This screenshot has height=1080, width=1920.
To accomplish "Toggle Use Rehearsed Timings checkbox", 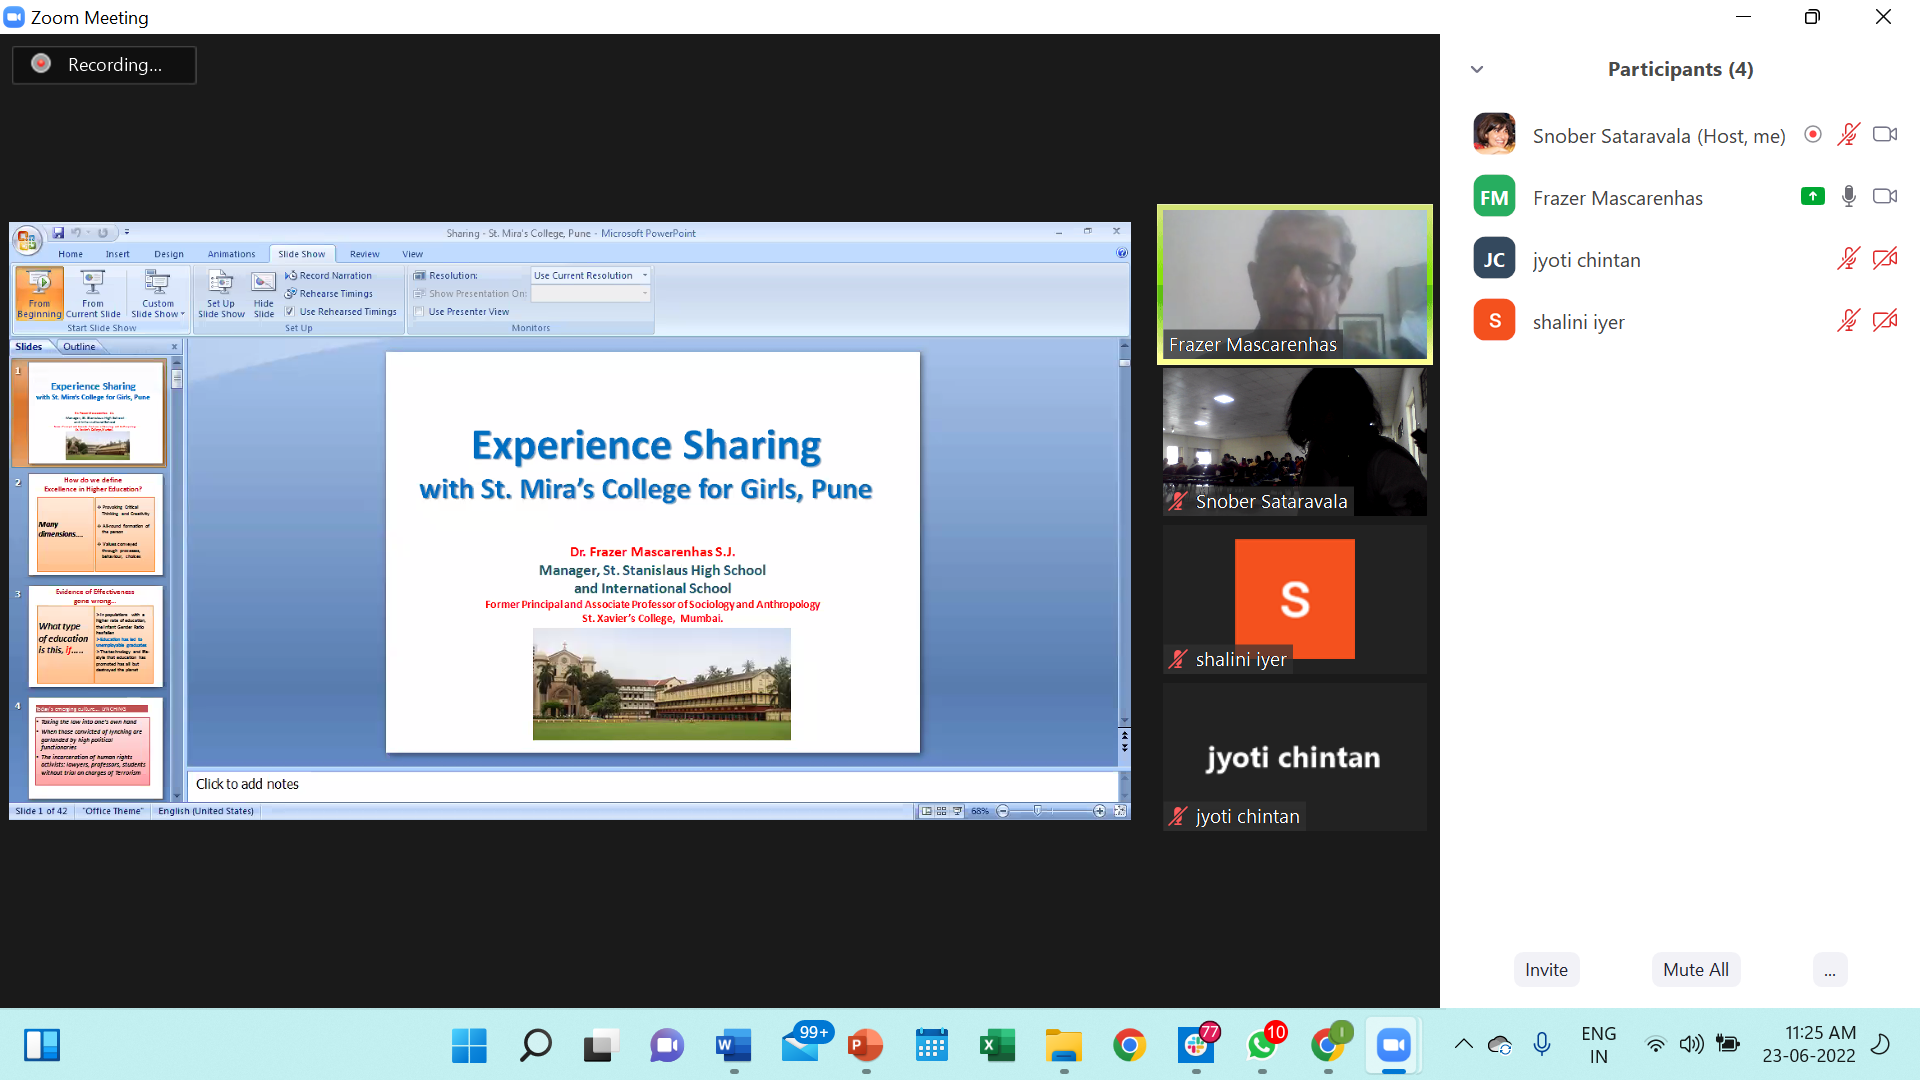I will (x=290, y=312).
